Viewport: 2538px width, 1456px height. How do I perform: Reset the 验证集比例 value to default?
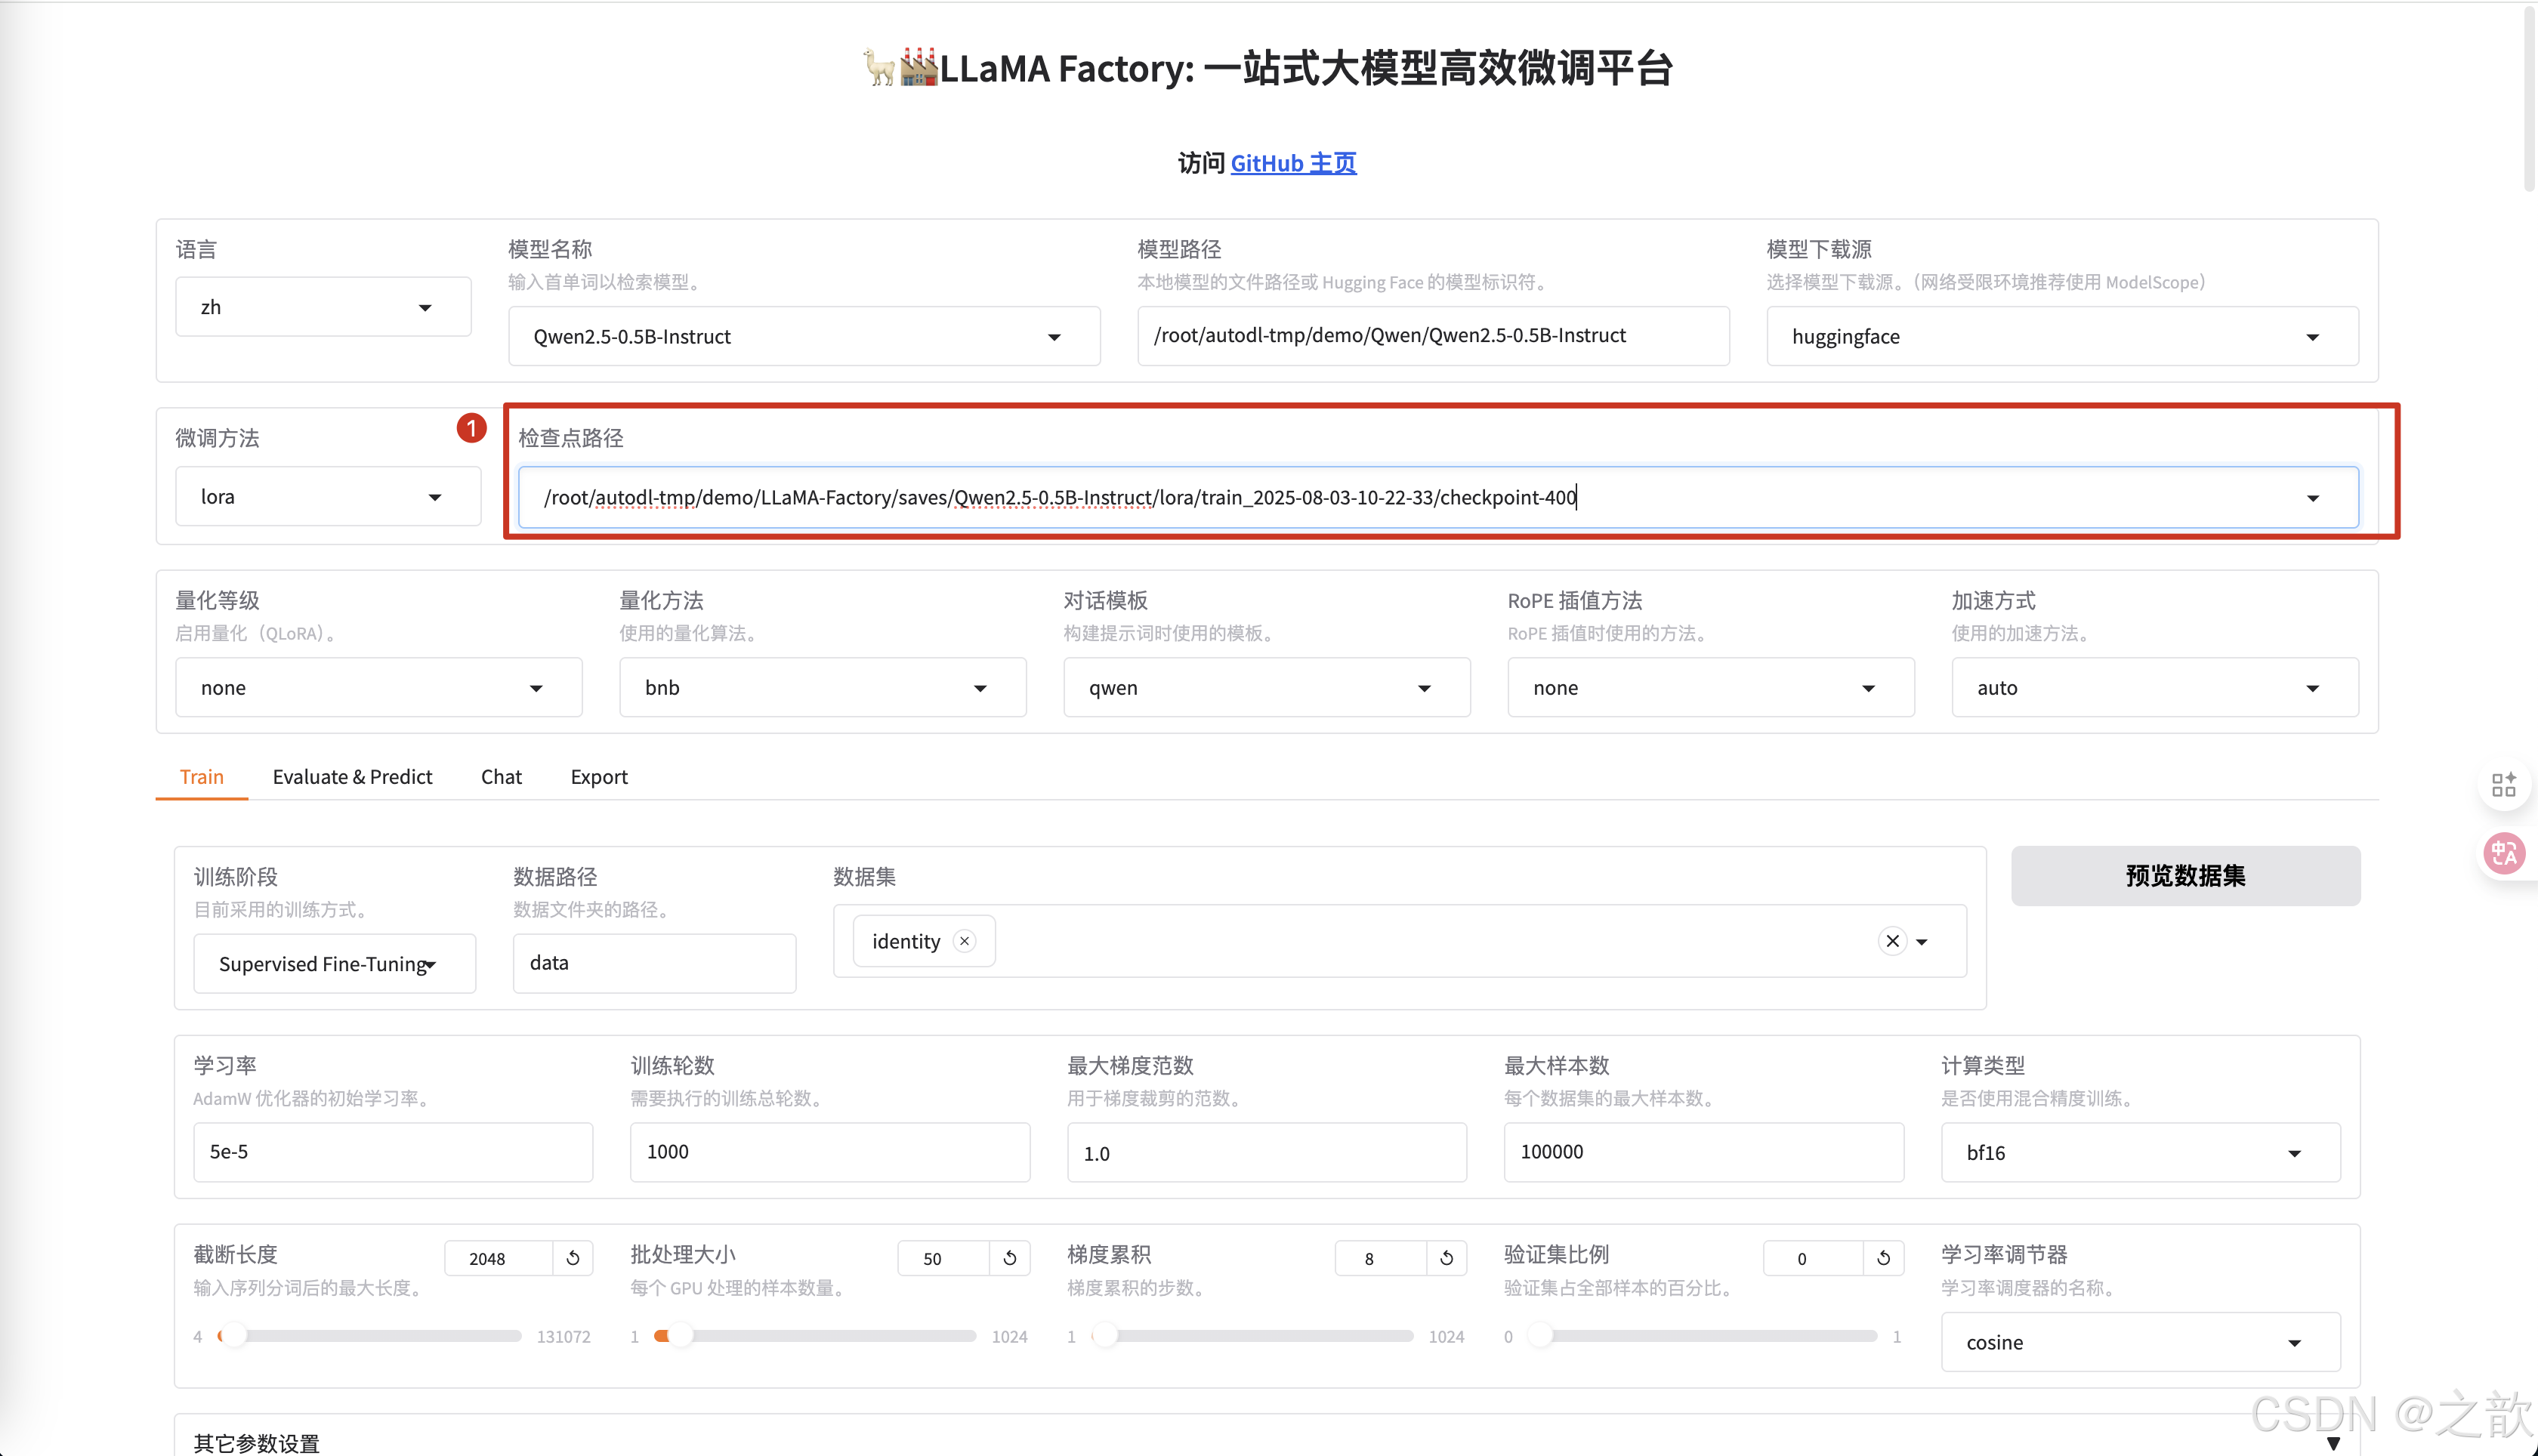(1884, 1258)
